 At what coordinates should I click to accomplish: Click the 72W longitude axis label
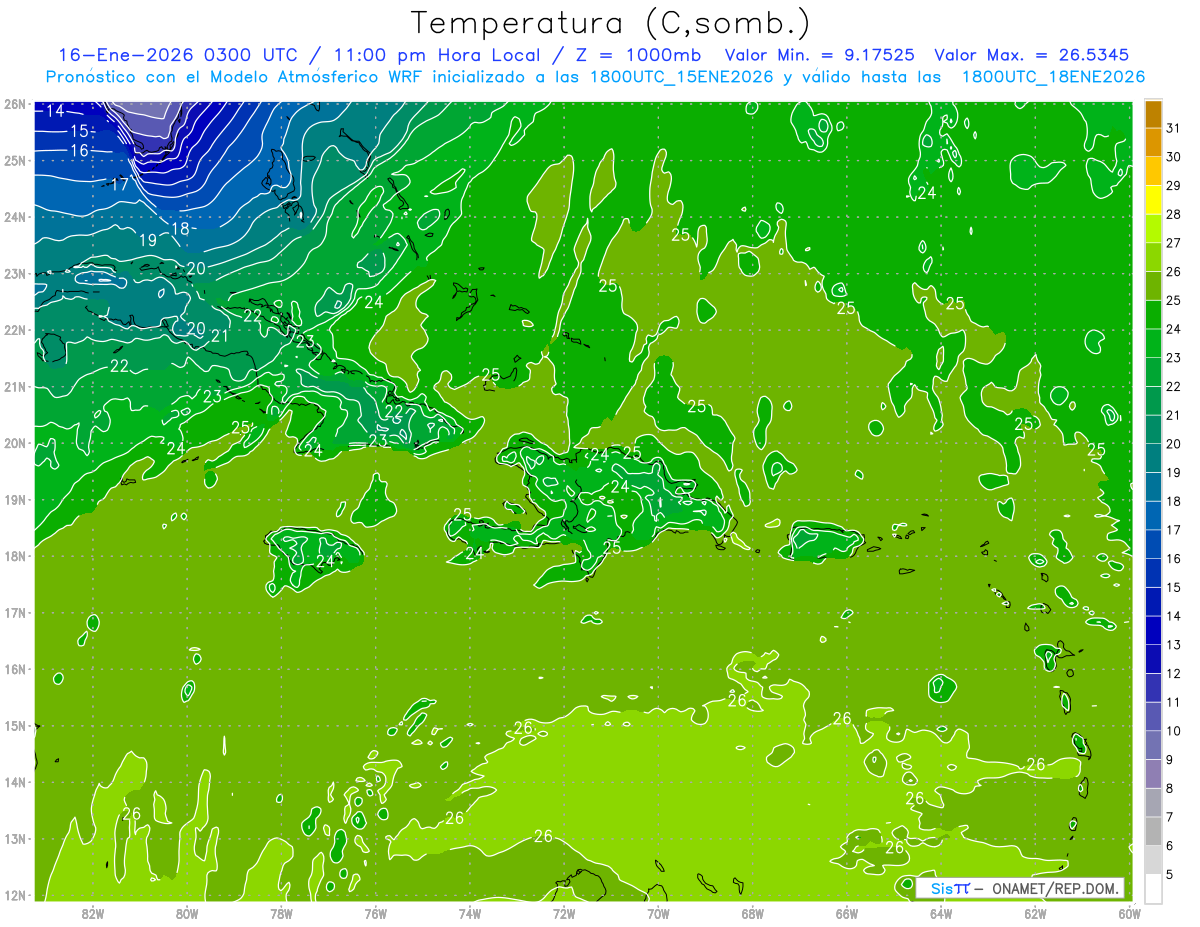pyautogui.click(x=564, y=914)
